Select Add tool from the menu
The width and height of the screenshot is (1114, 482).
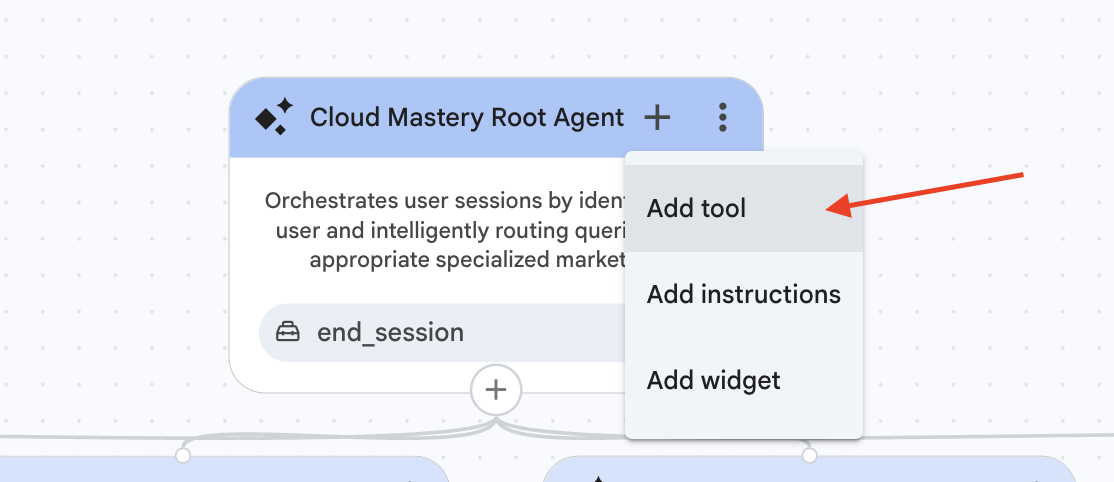[744, 208]
